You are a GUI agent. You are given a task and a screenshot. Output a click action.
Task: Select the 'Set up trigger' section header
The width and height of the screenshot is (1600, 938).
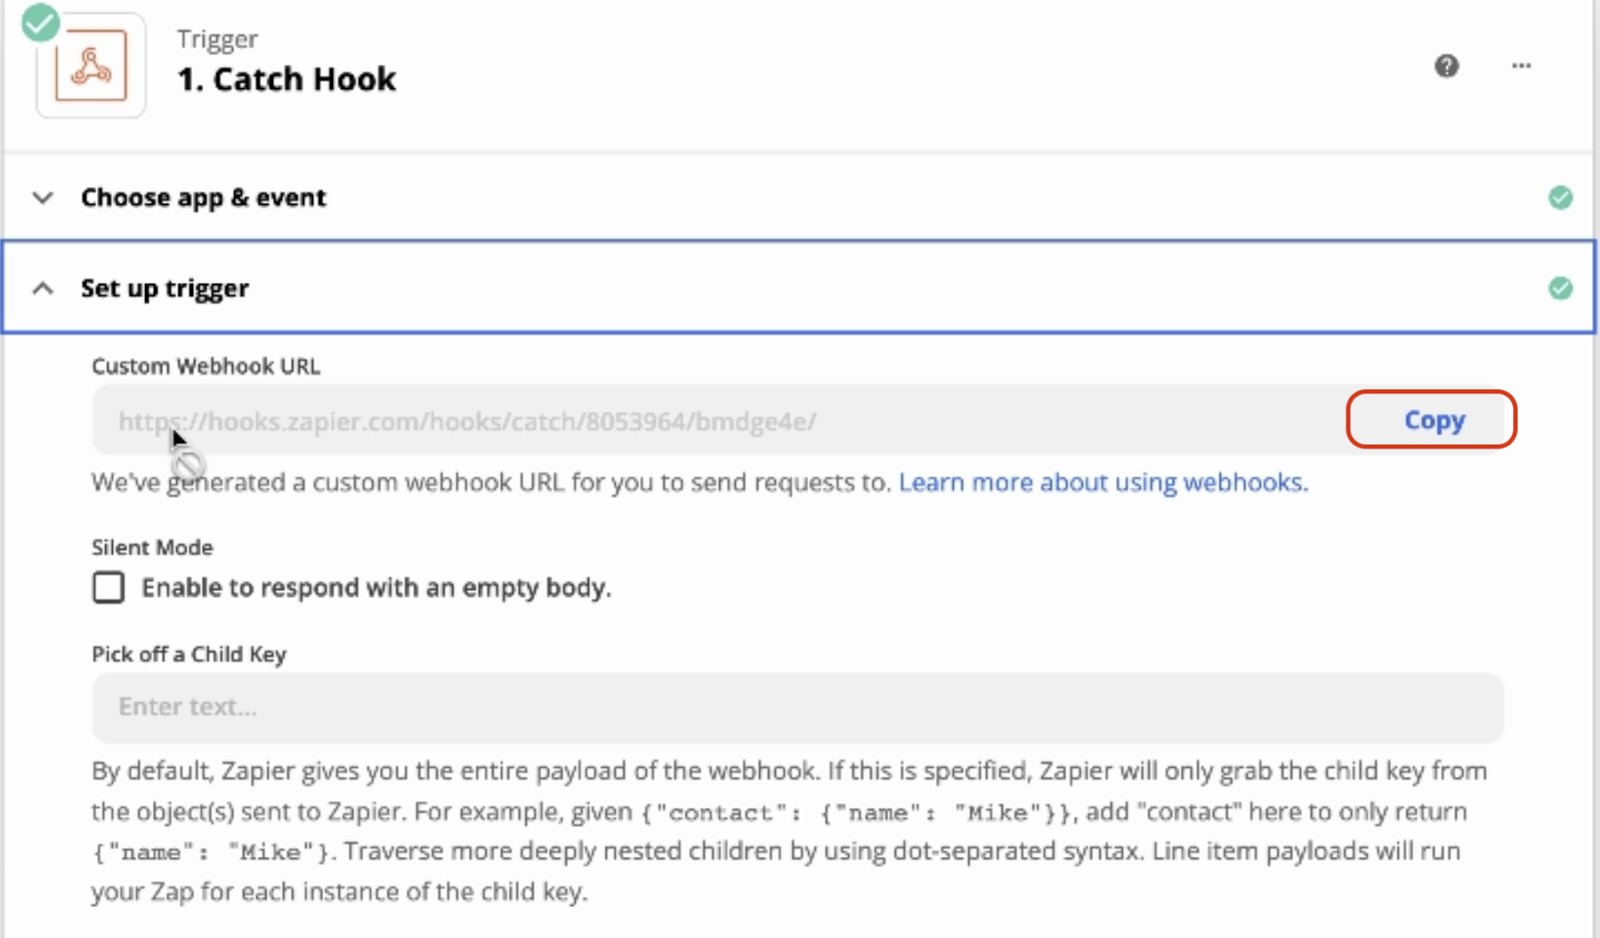(165, 289)
